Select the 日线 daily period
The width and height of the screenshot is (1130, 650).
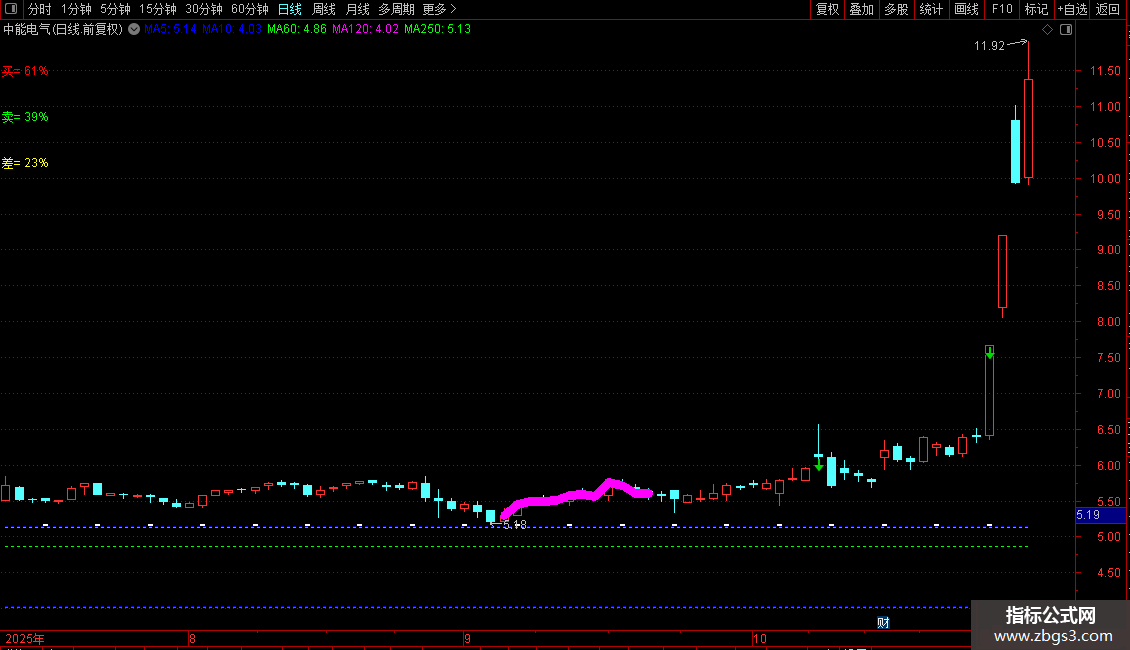[x=290, y=9]
